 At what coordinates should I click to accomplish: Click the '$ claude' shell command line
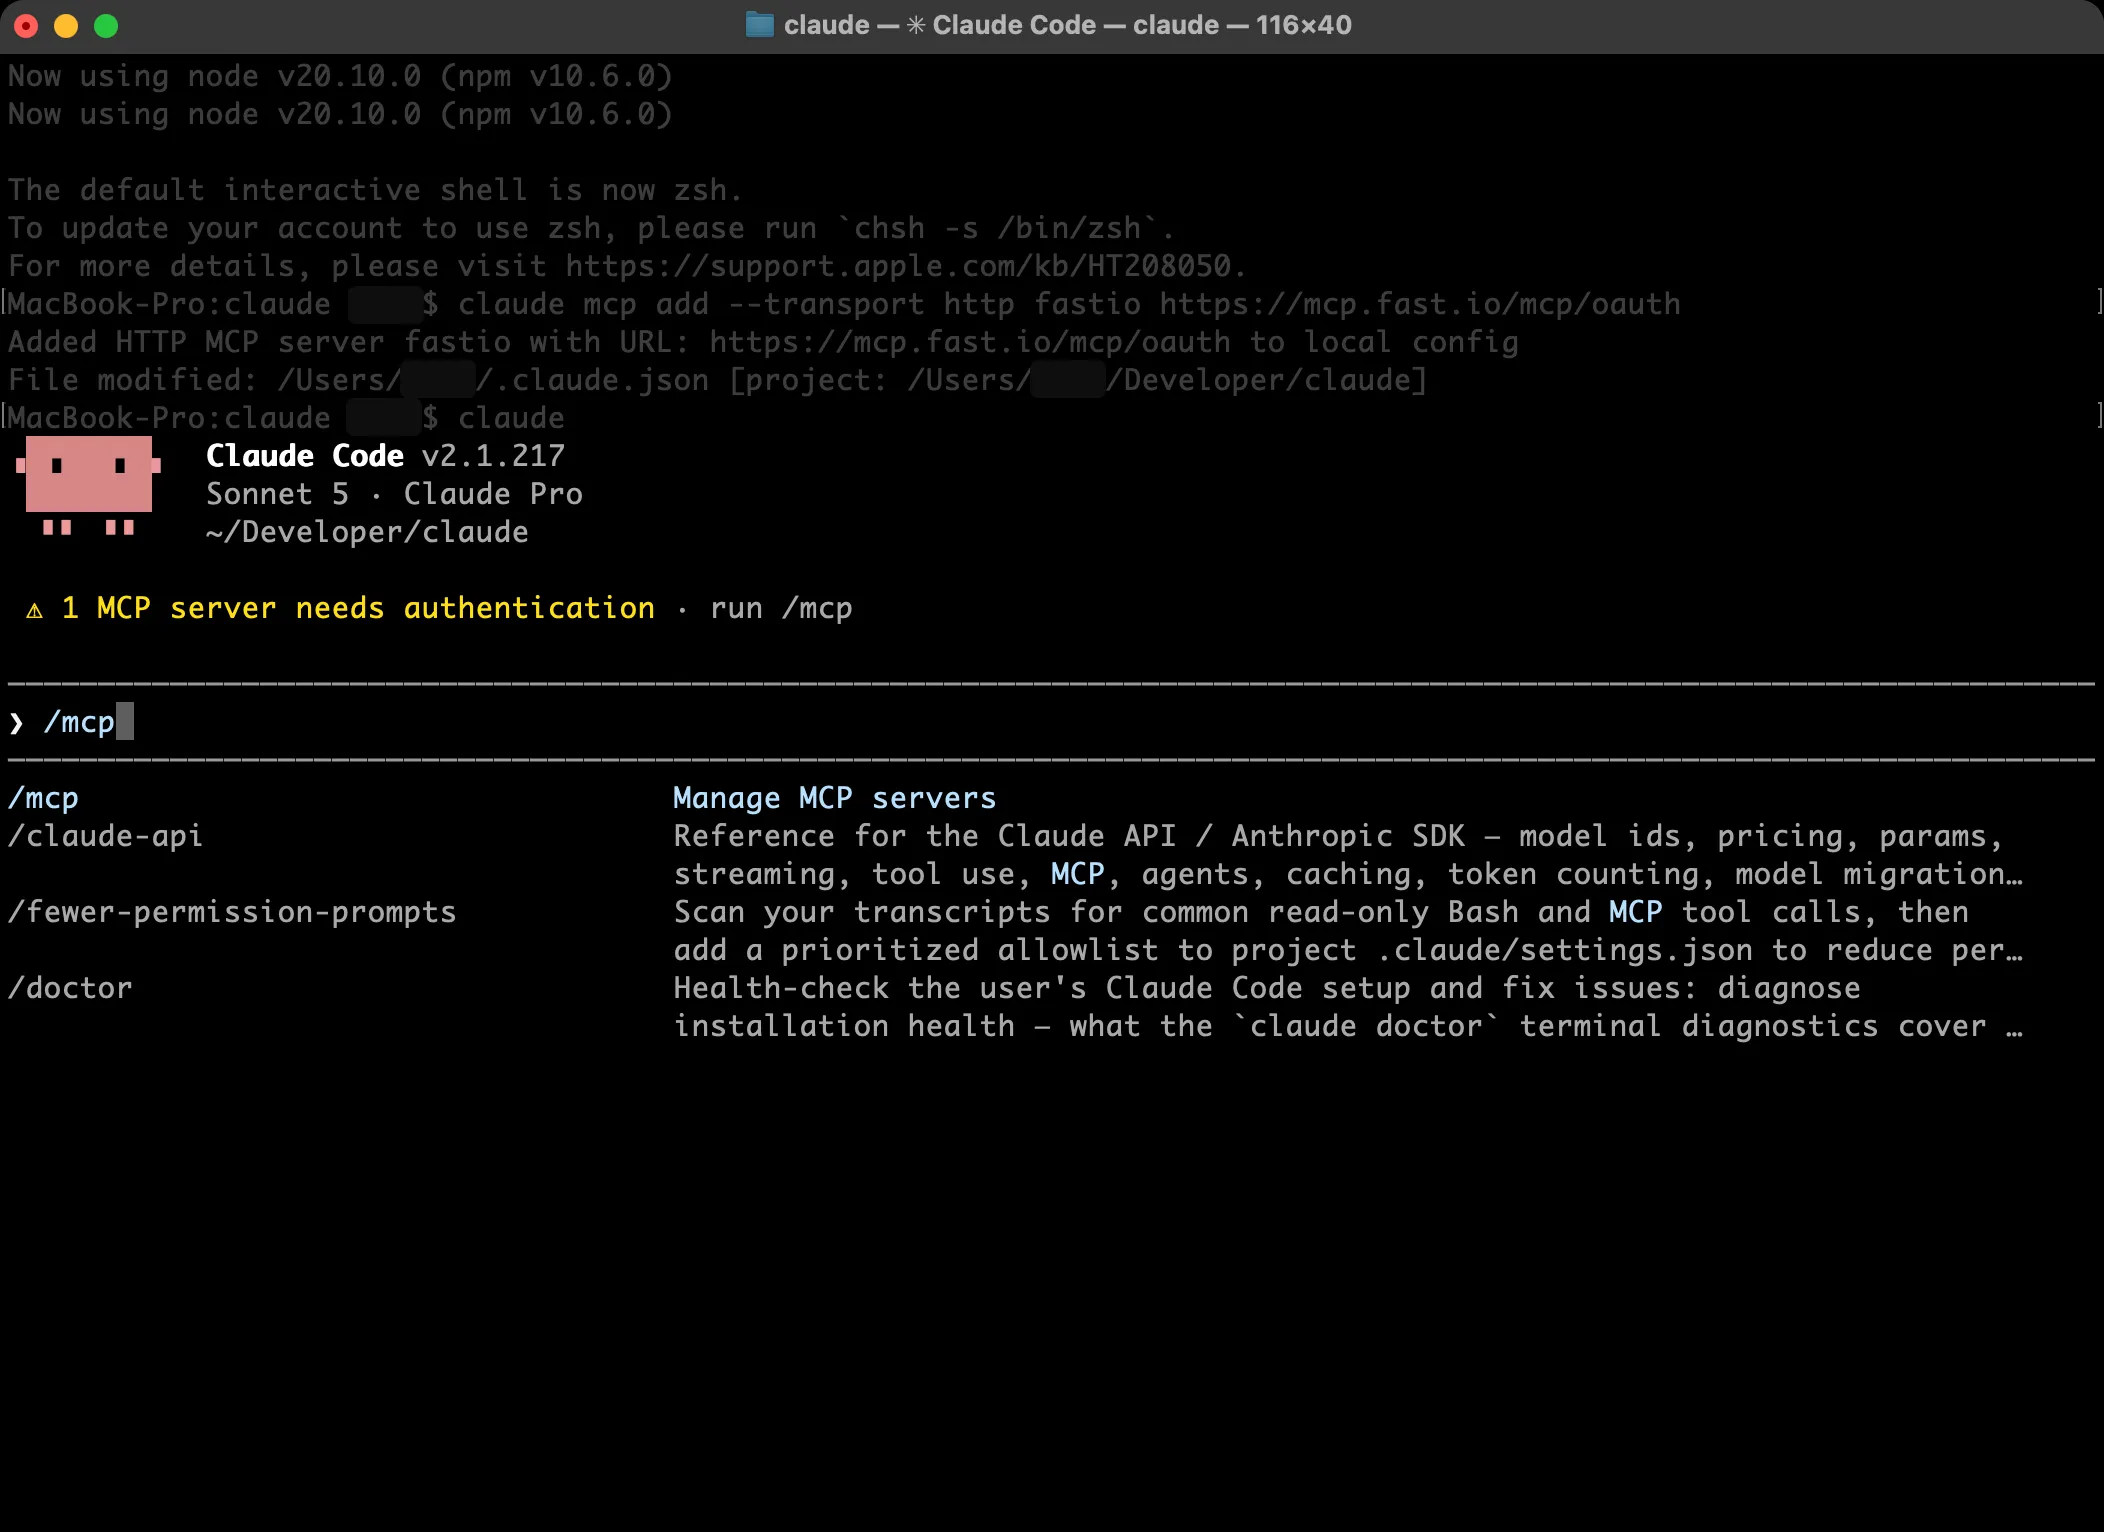click(x=493, y=418)
